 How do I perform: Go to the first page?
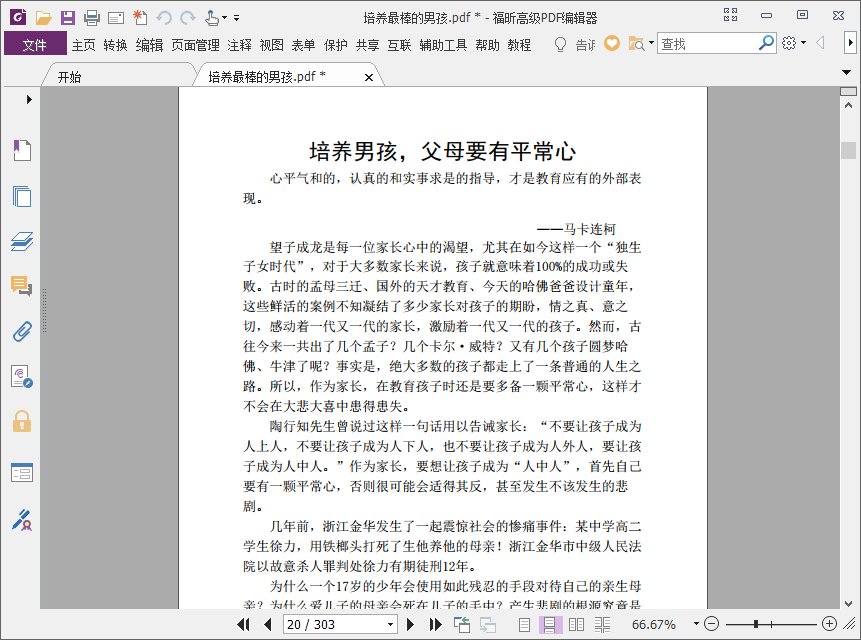point(243,624)
